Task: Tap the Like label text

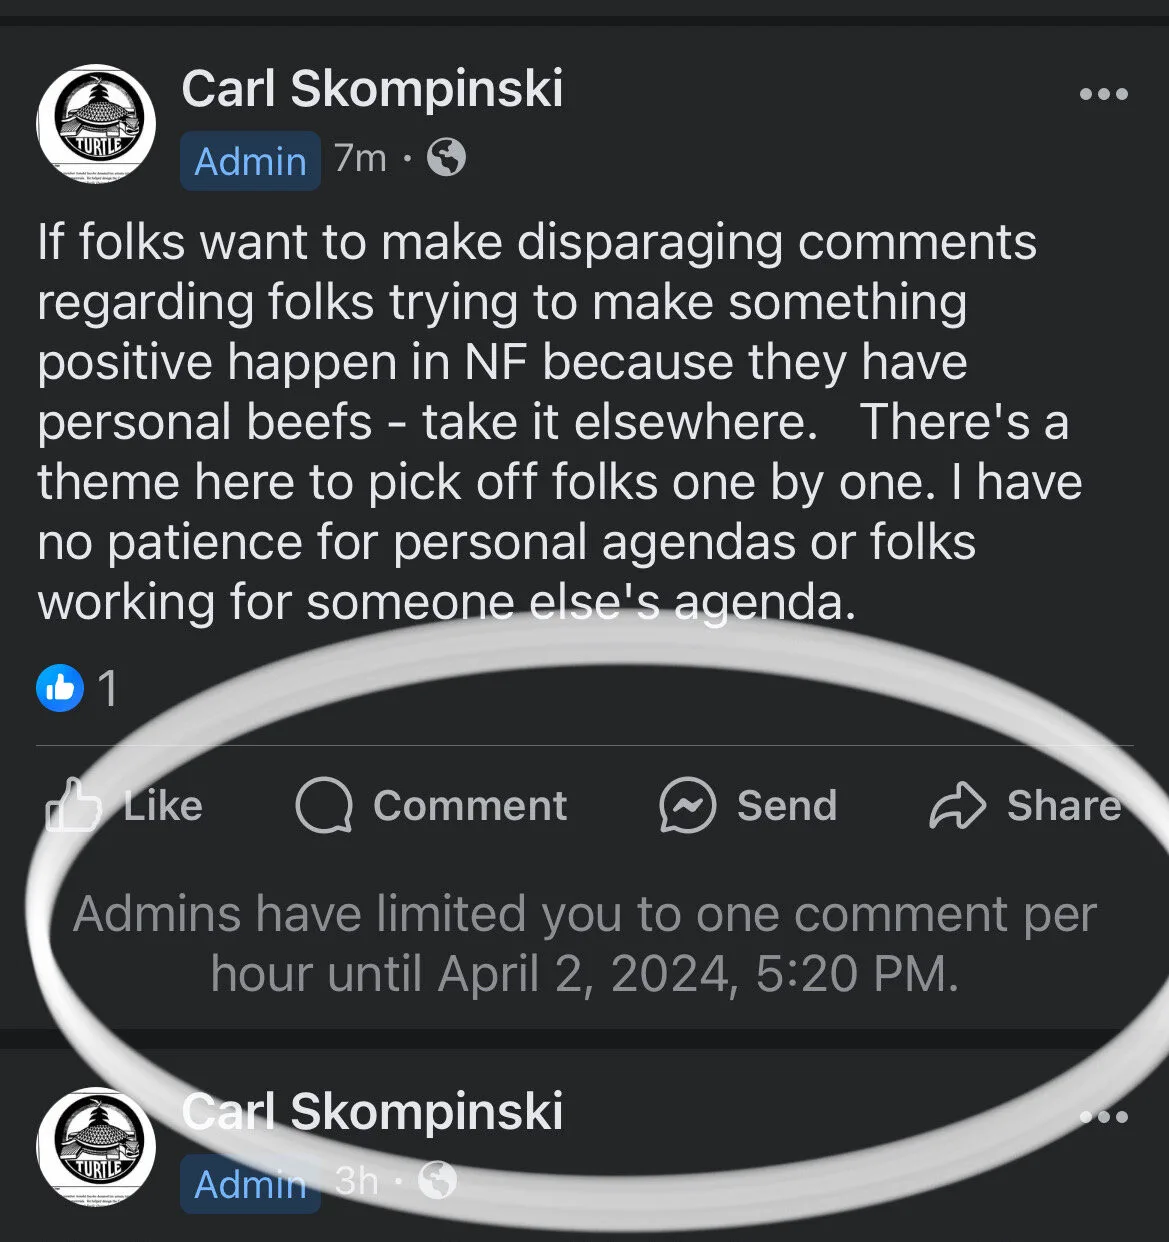Action: coord(163,806)
